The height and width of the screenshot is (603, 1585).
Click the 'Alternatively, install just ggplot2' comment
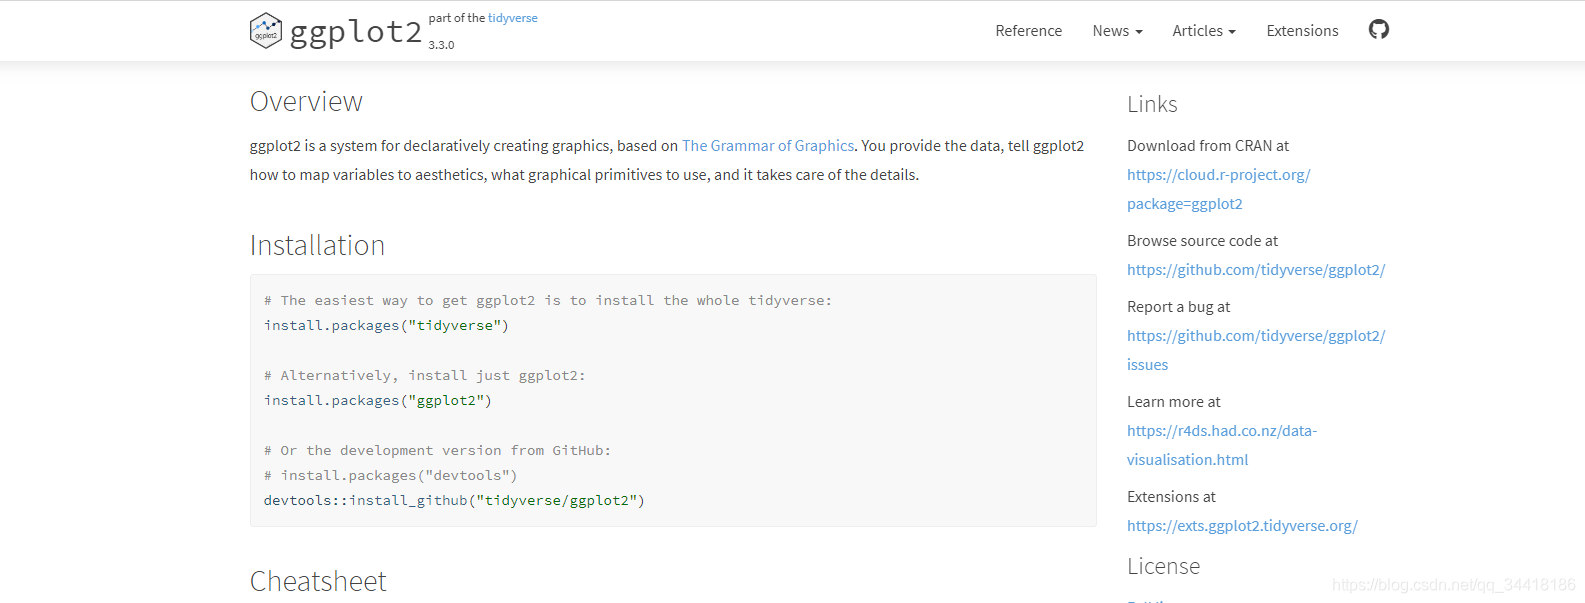pyautogui.click(x=425, y=376)
